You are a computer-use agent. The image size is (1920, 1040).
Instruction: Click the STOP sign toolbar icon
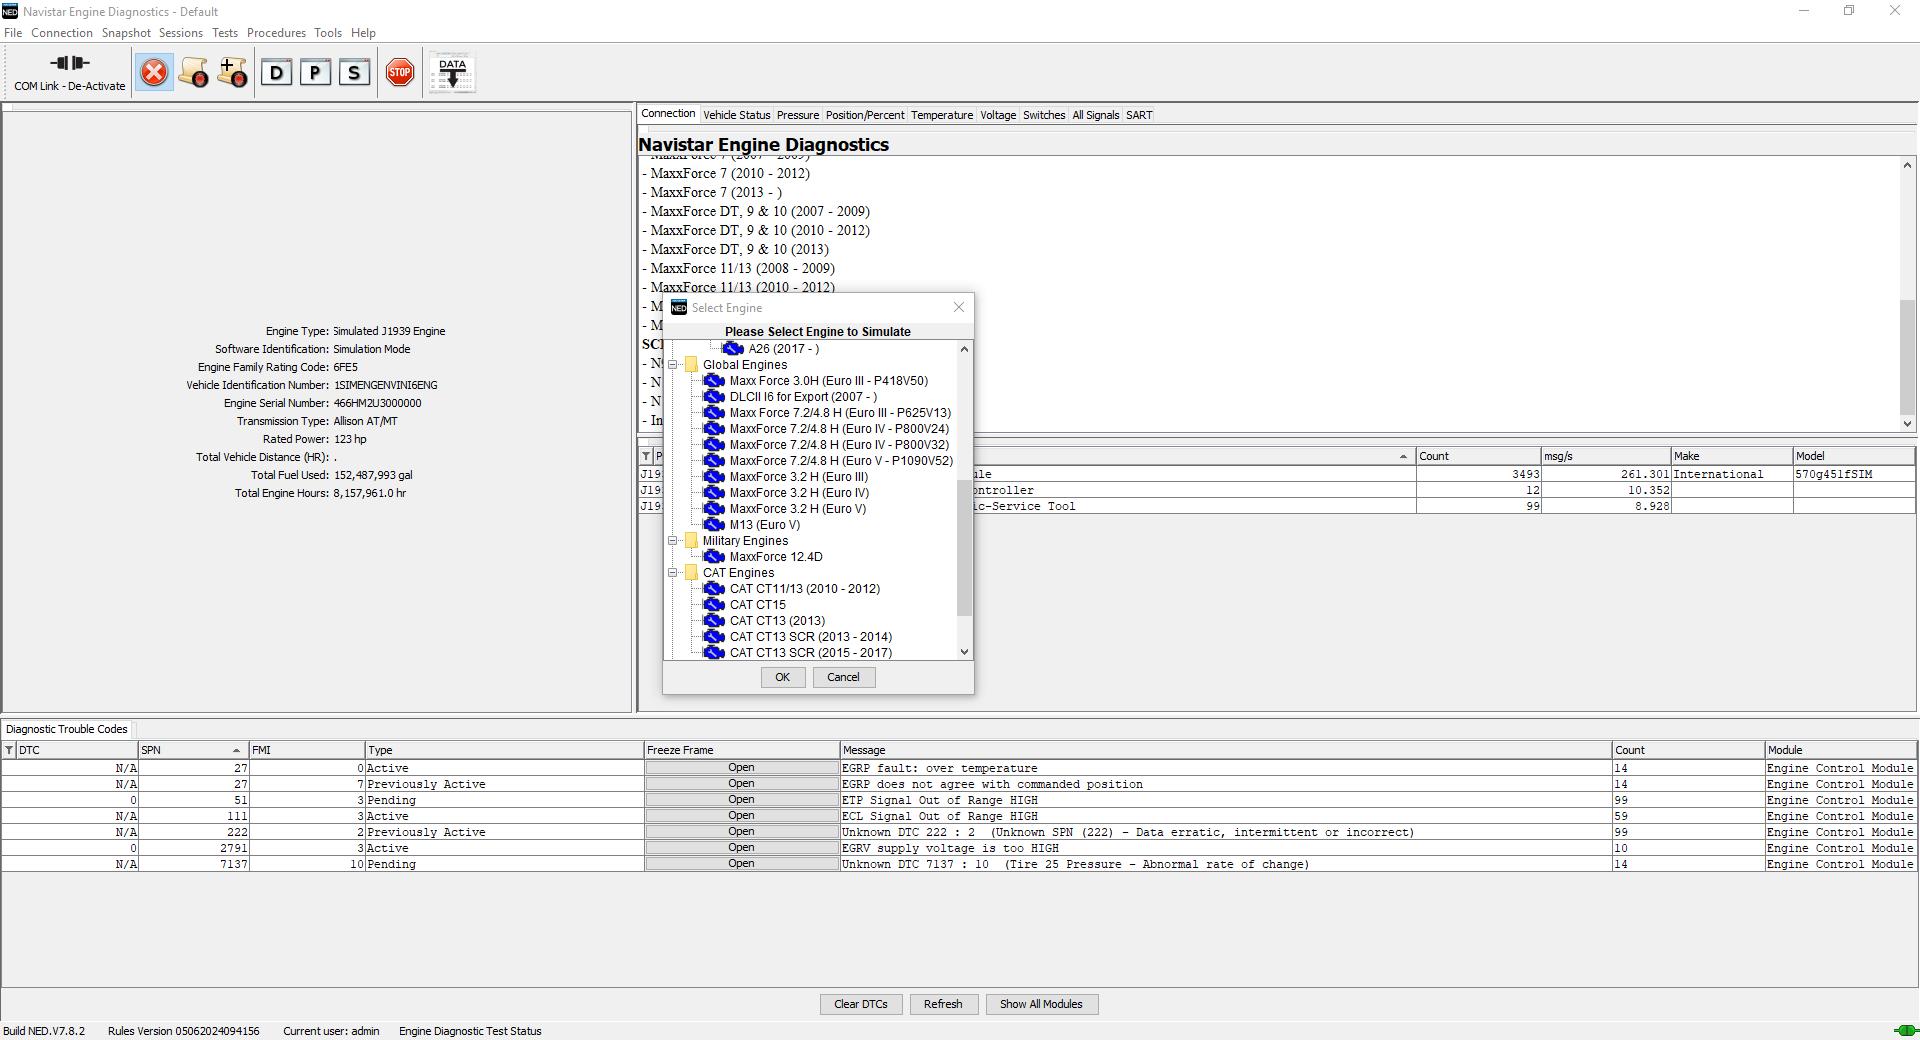click(399, 71)
